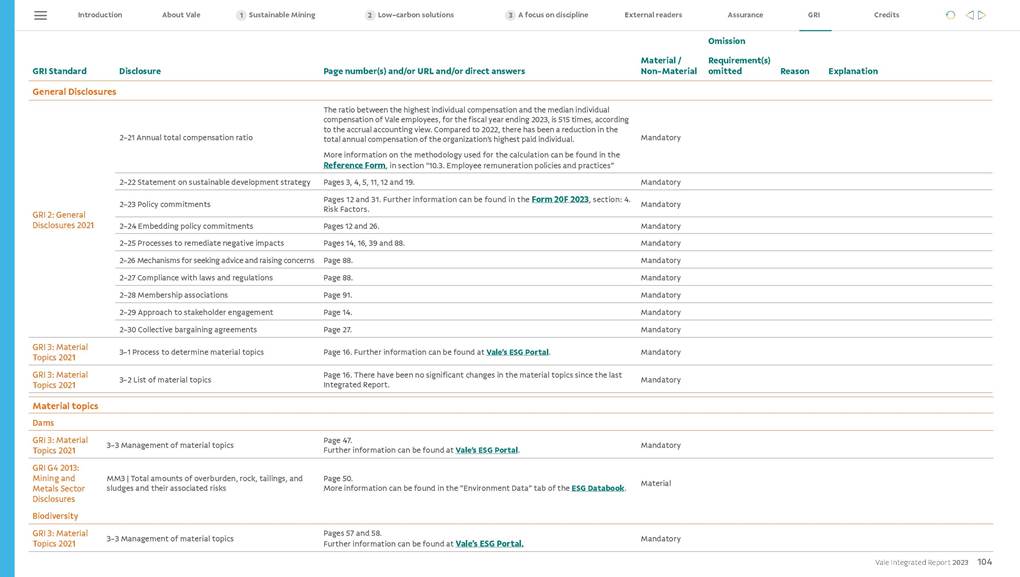Open the hamburger menu
This screenshot has height=577, width=1020.
point(40,15)
